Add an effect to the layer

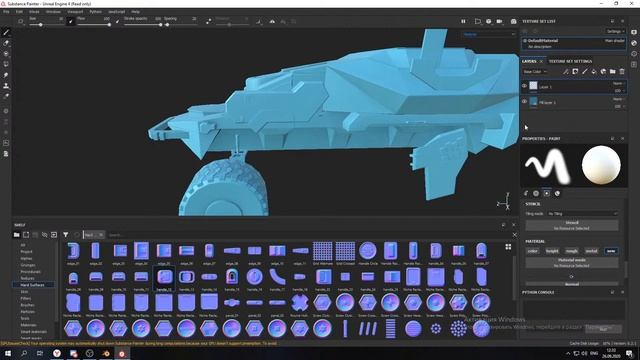pyautogui.click(x=566, y=71)
